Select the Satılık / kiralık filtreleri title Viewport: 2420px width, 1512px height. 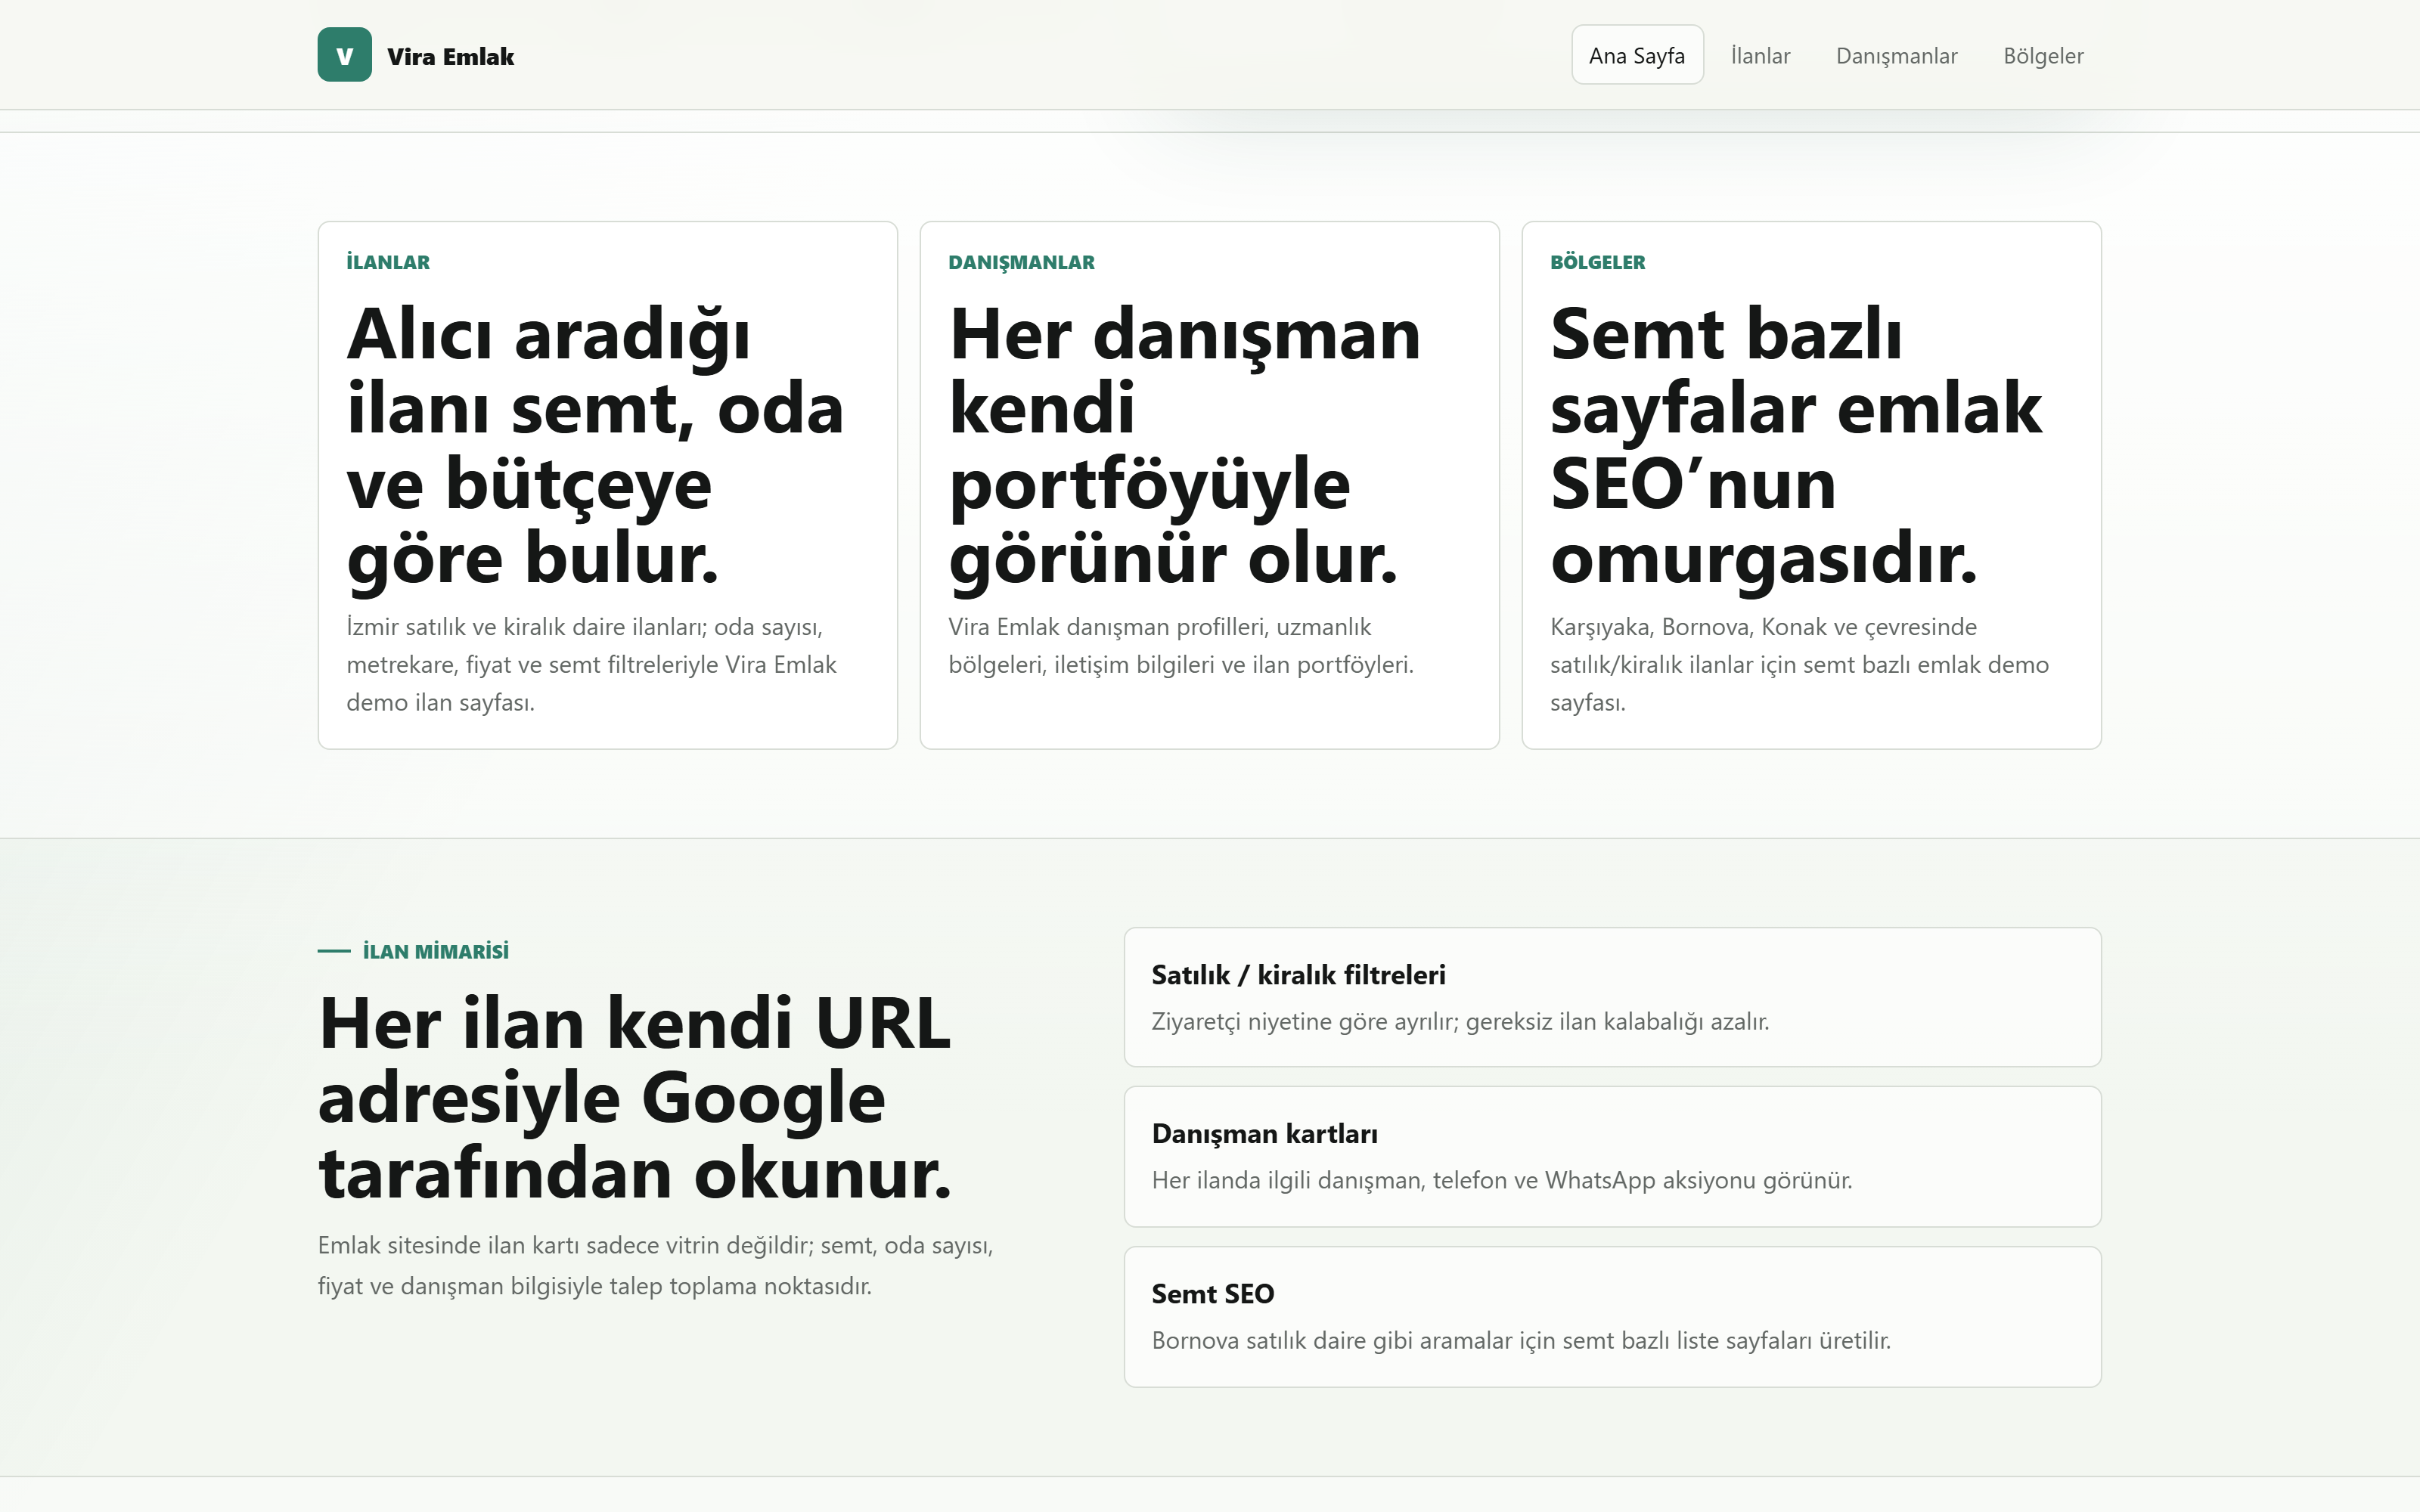[x=1298, y=975]
